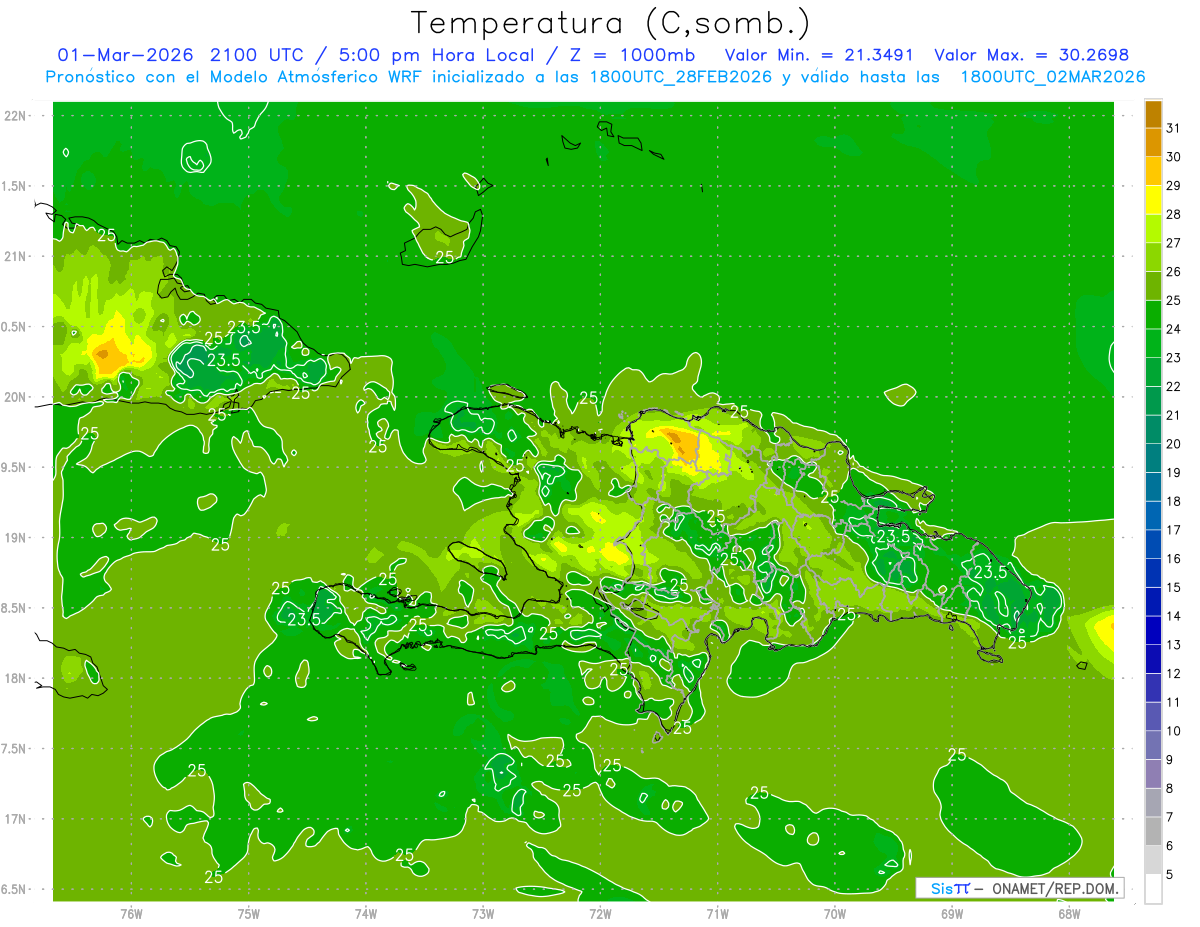
Task: Click the 20N latitude axis label
Action: pos(16,397)
